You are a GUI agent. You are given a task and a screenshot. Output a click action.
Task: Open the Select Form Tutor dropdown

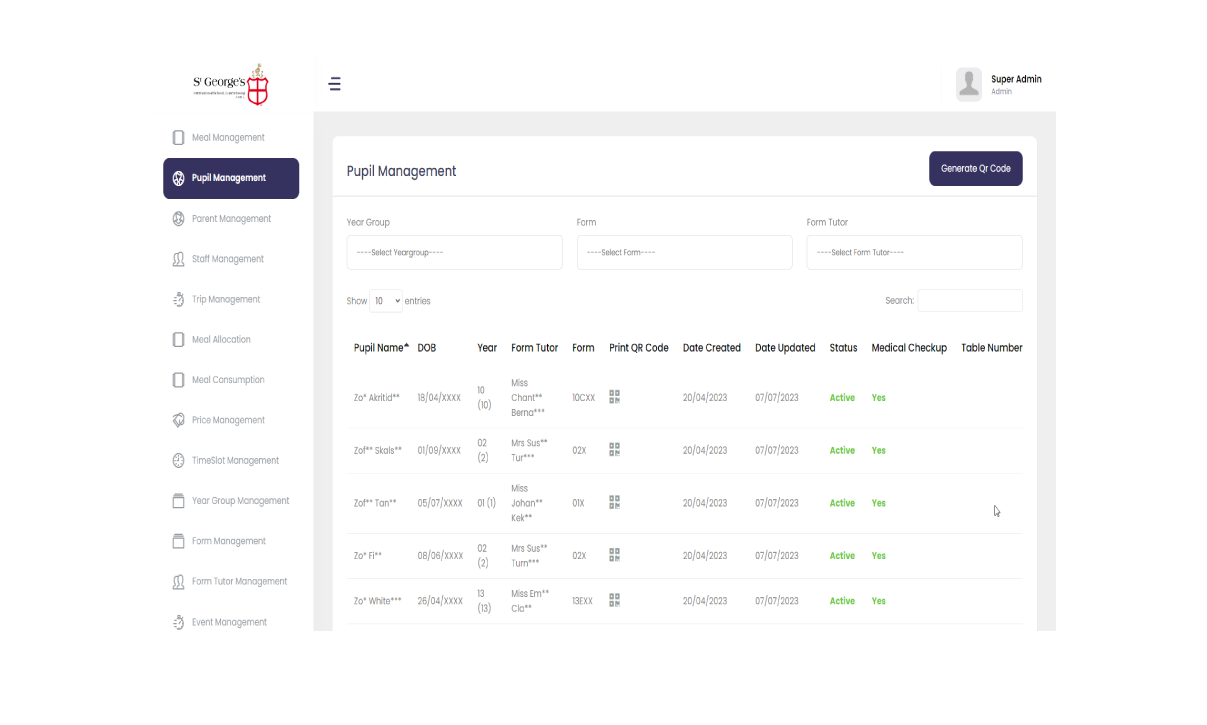coord(914,253)
